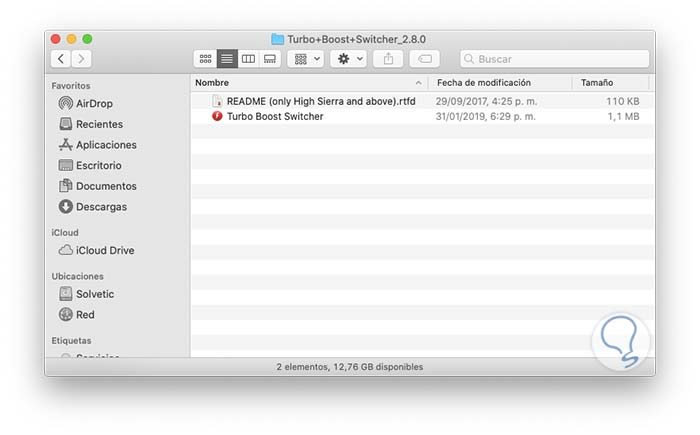Click the 31/01/2019 modification date cell
Screen dimensions: 700x435
tap(485, 117)
